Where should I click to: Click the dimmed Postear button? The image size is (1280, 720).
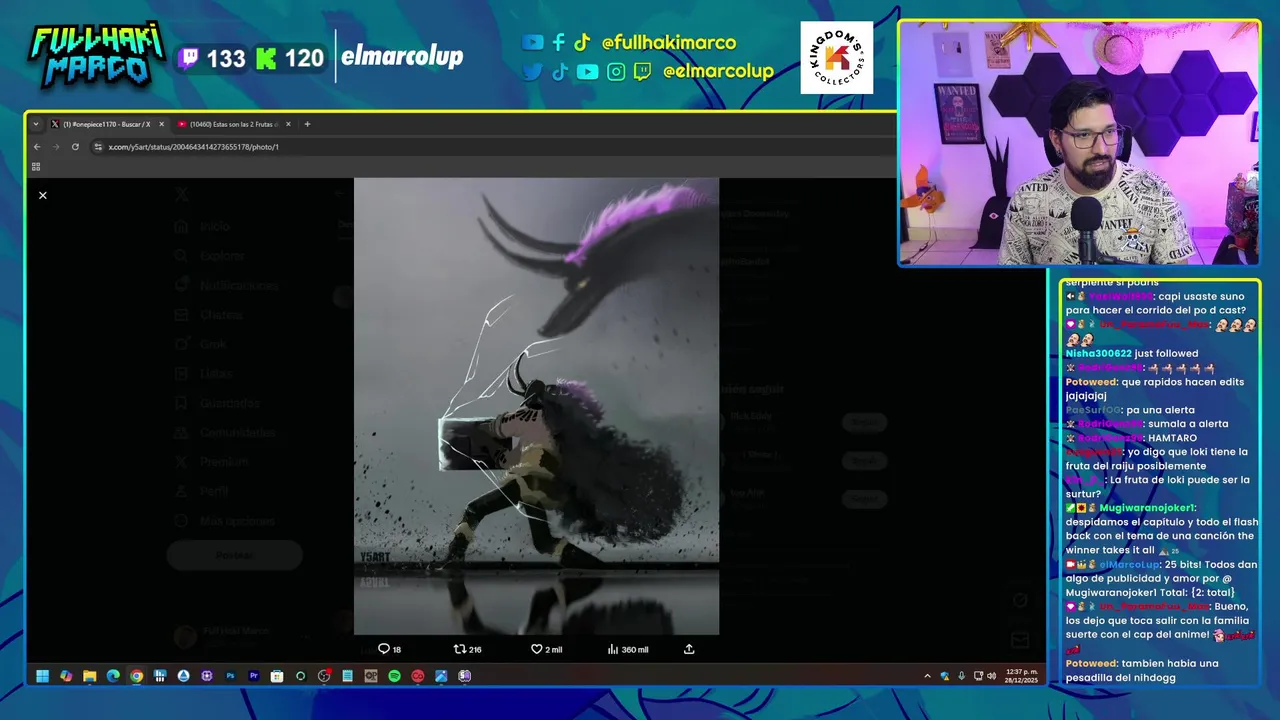(x=235, y=555)
